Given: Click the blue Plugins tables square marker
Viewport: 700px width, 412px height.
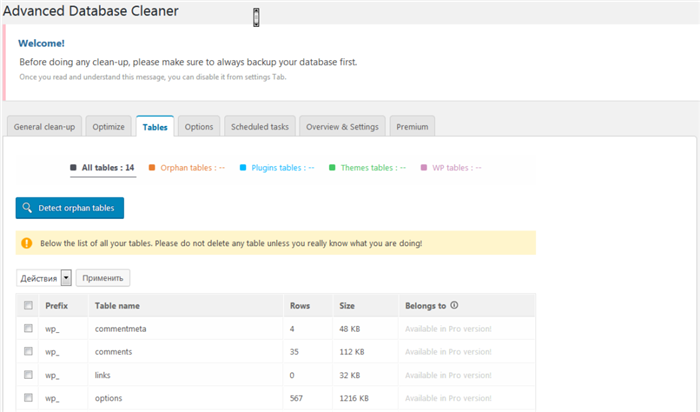Looking at the screenshot, I should (x=243, y=167).
